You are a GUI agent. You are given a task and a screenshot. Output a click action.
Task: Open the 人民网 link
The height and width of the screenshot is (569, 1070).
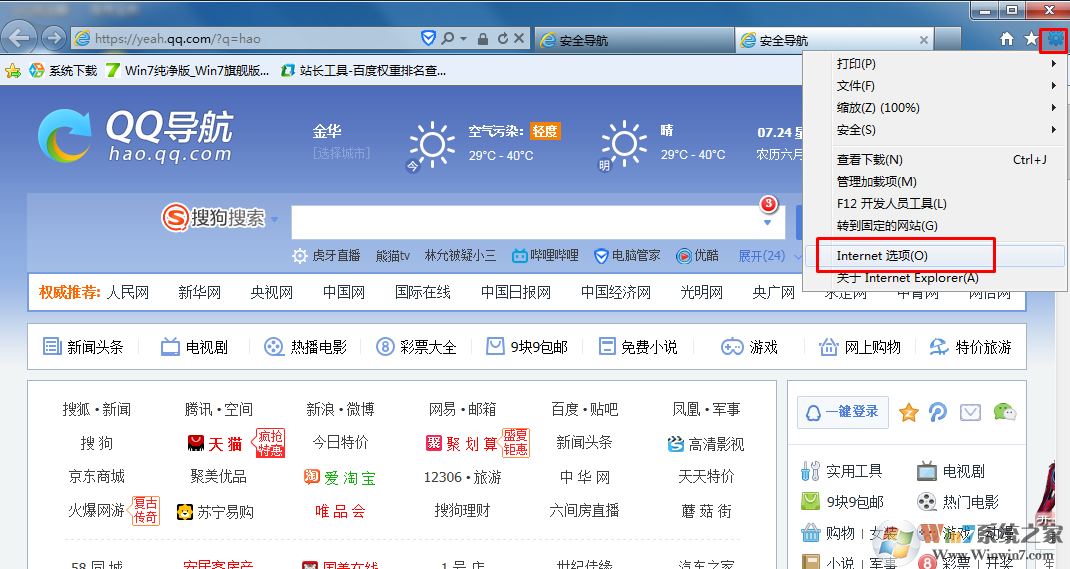pos(128,292)
